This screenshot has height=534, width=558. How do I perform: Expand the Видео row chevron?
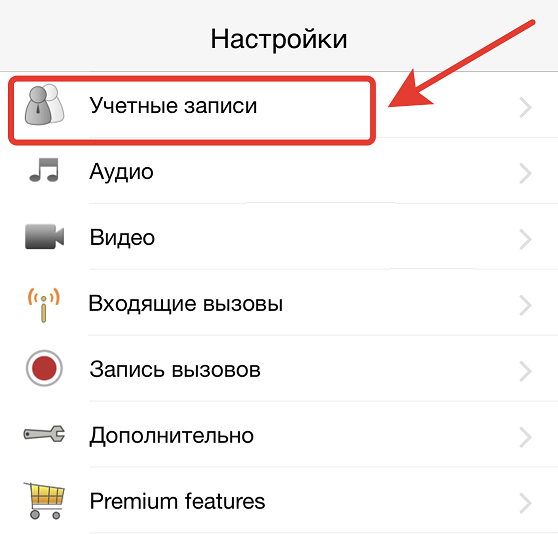(525, 239)
